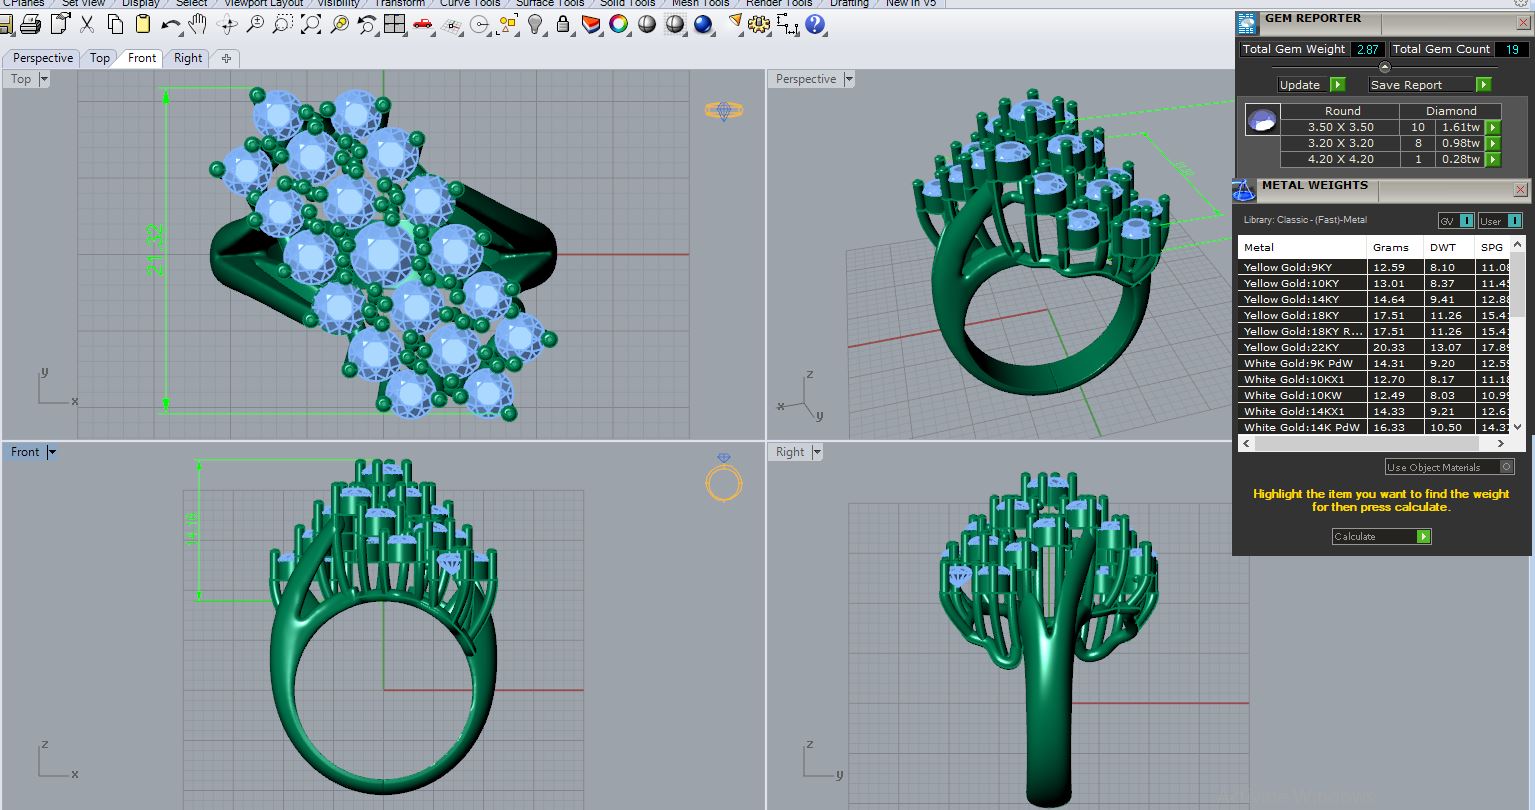Click the Metal Weights vertical scrollbar down arrow
The width and height of the screenshot is (1535, 810).
pos(1516,427)
